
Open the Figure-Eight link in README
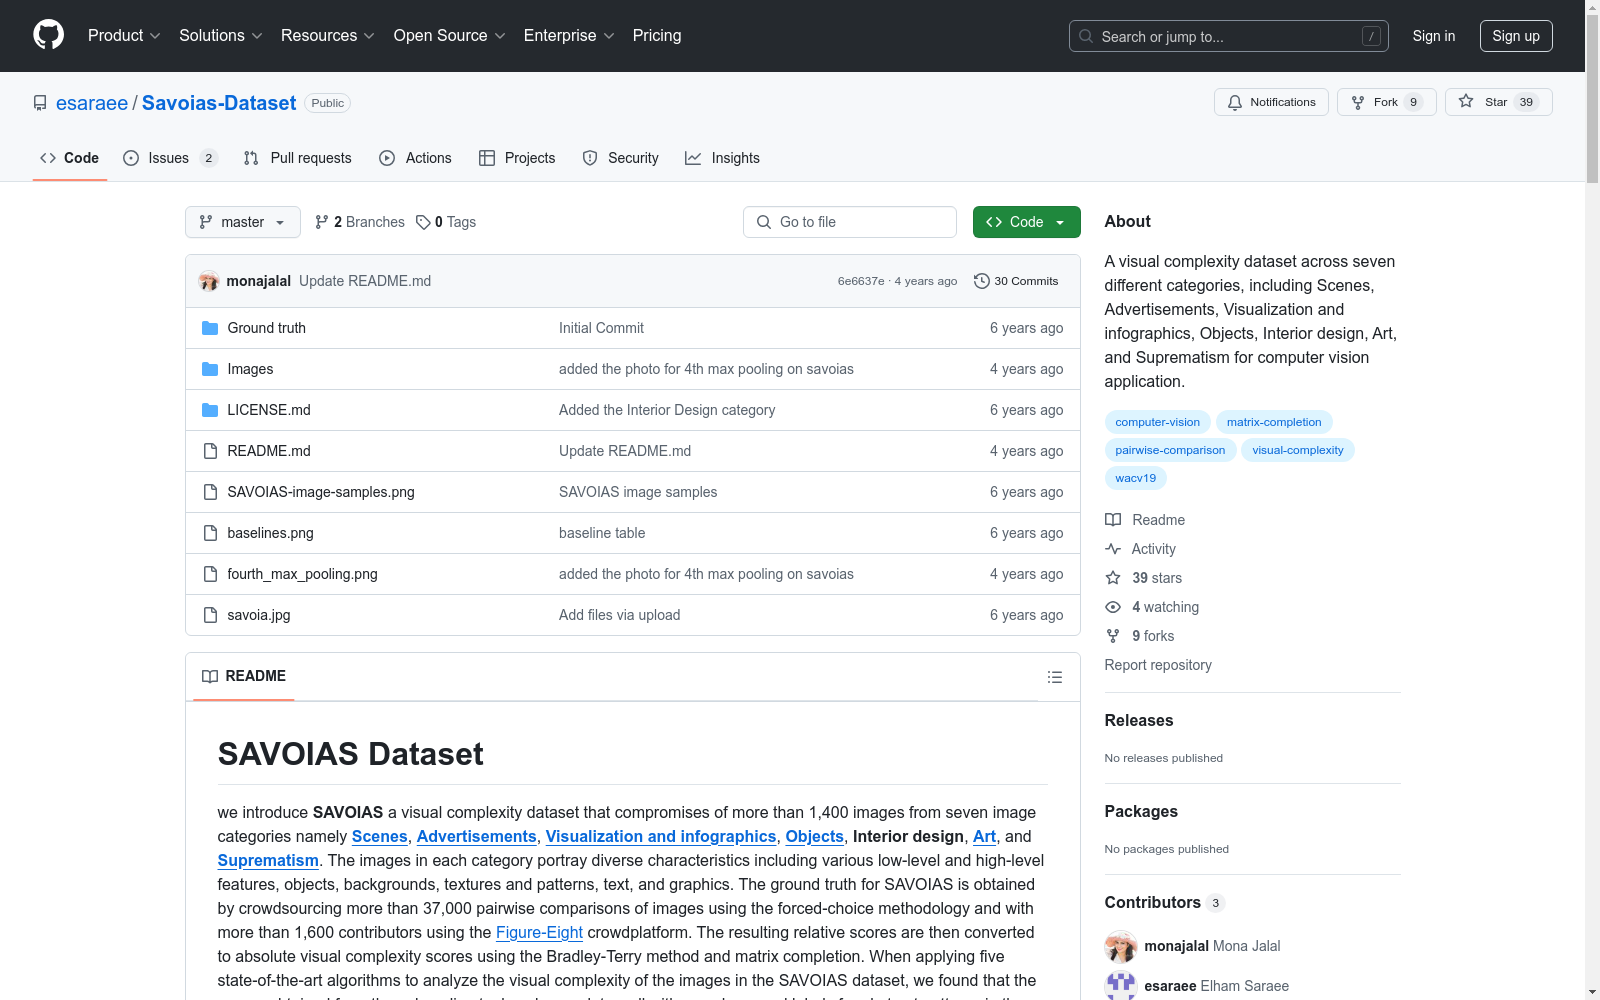click(539, 932)
